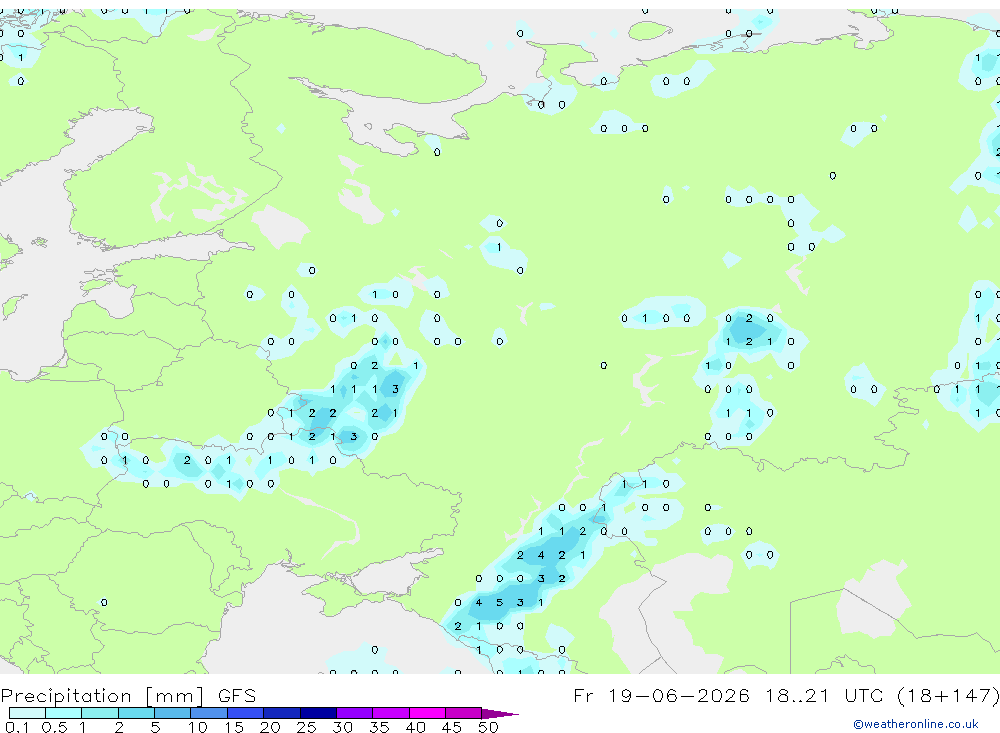Click dark blue swatch between 20 and 25
Viewport: 1000px width, 733px height.
pos(282,713)
